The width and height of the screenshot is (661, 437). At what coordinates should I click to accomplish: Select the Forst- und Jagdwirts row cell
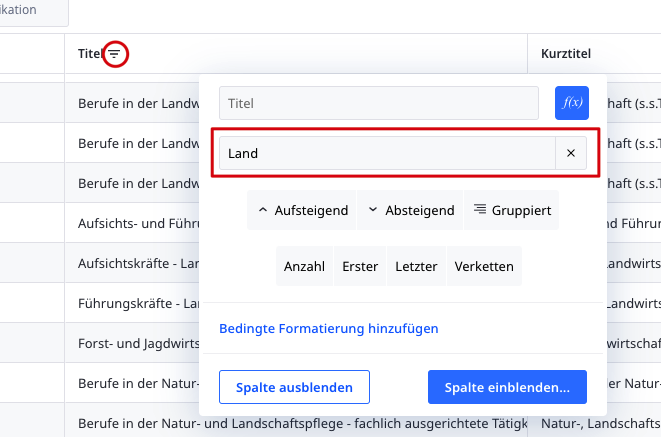pos(137,342)
